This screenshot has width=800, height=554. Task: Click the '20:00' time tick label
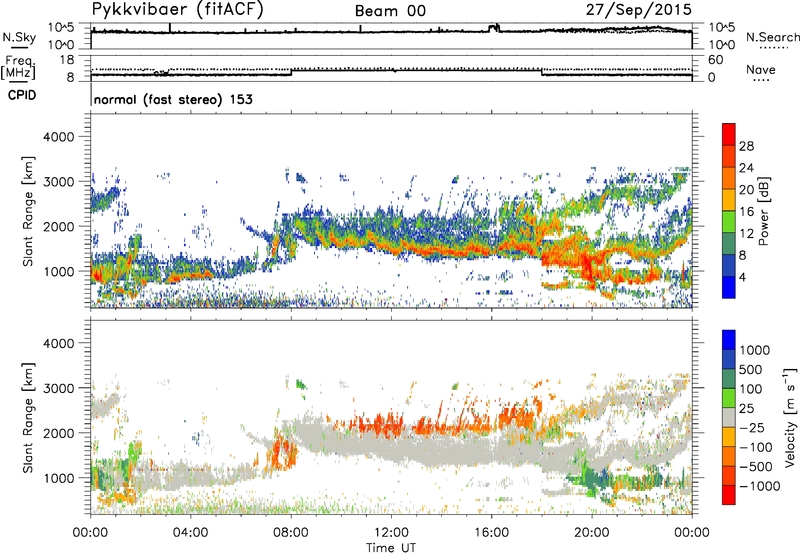(x=591, y=533)
